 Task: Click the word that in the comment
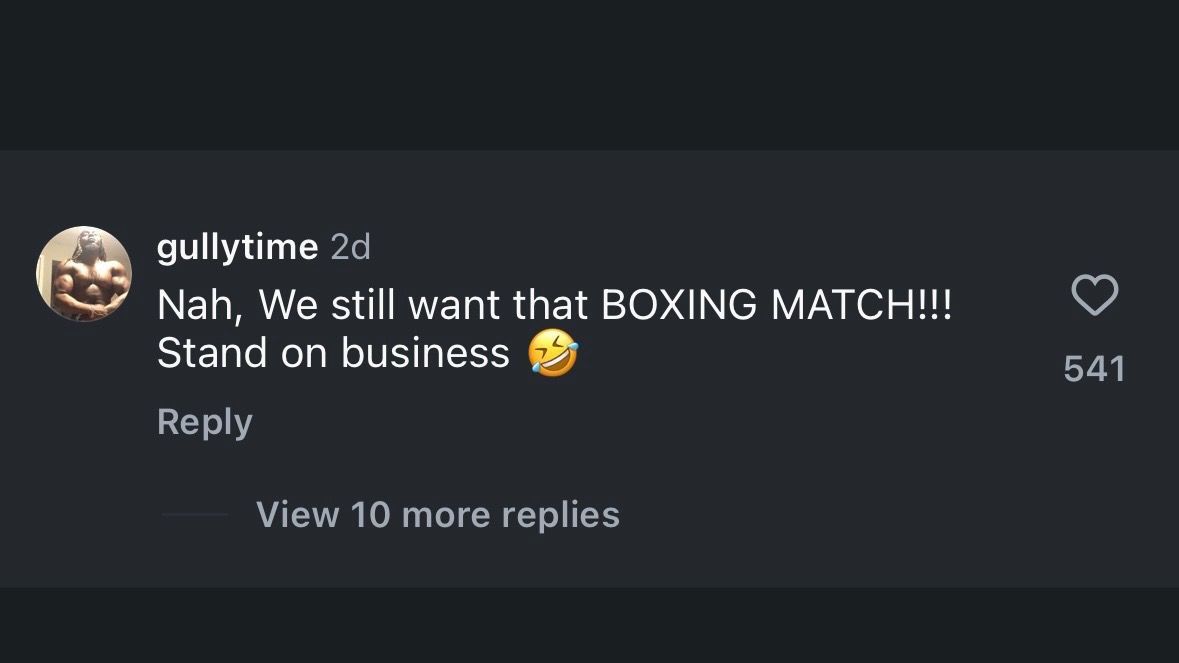point(551,306)
